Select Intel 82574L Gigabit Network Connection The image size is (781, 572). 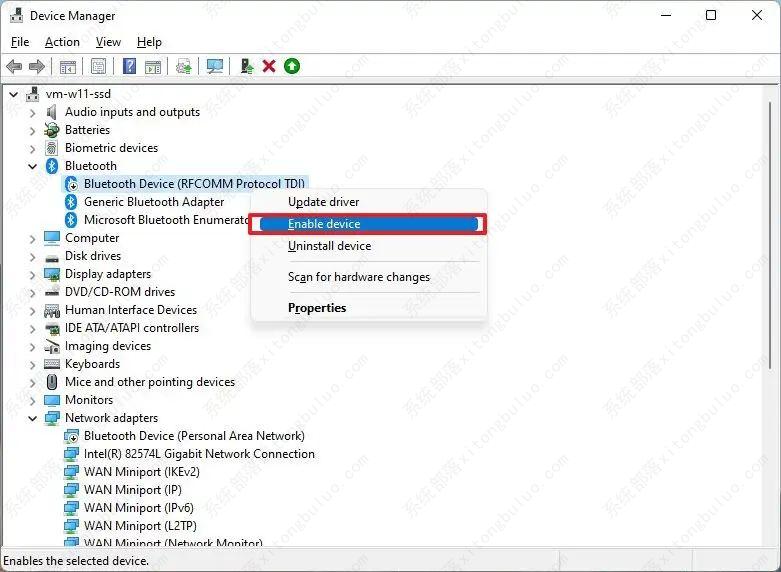click(x=199, y=454)
